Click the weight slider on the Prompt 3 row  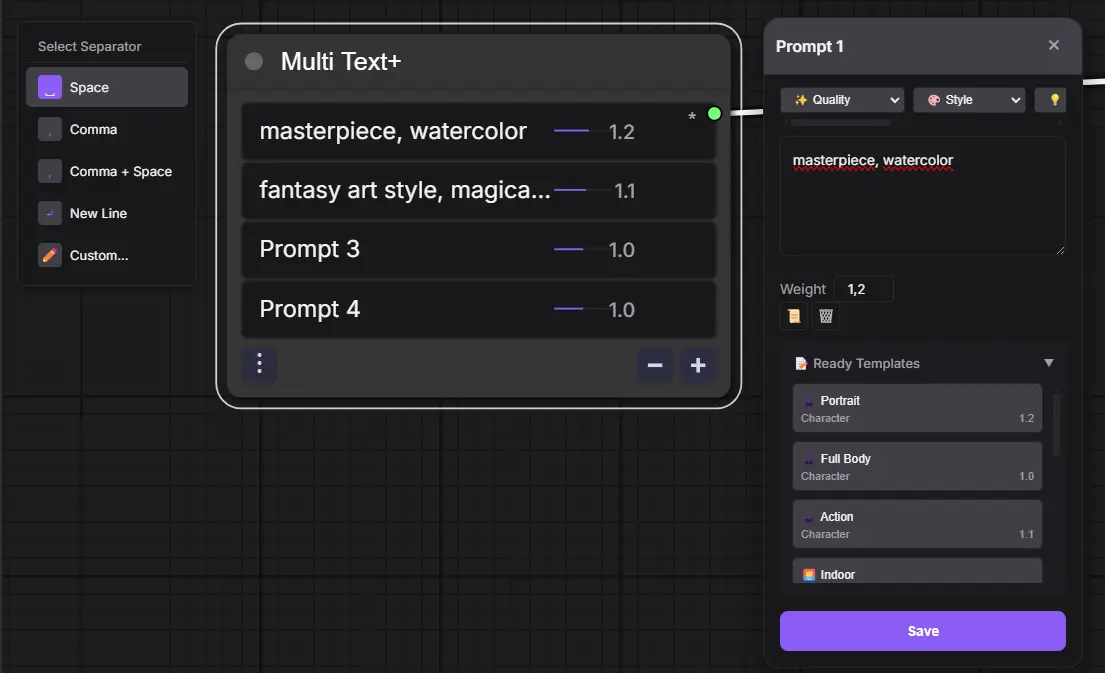tap(580, 250)
